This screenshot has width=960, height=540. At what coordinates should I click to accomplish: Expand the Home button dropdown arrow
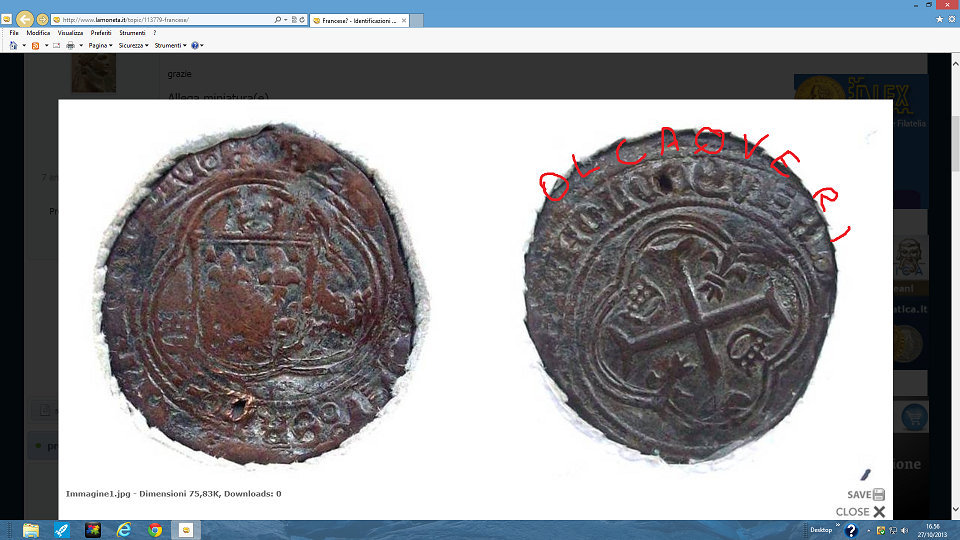coord(24,45)
